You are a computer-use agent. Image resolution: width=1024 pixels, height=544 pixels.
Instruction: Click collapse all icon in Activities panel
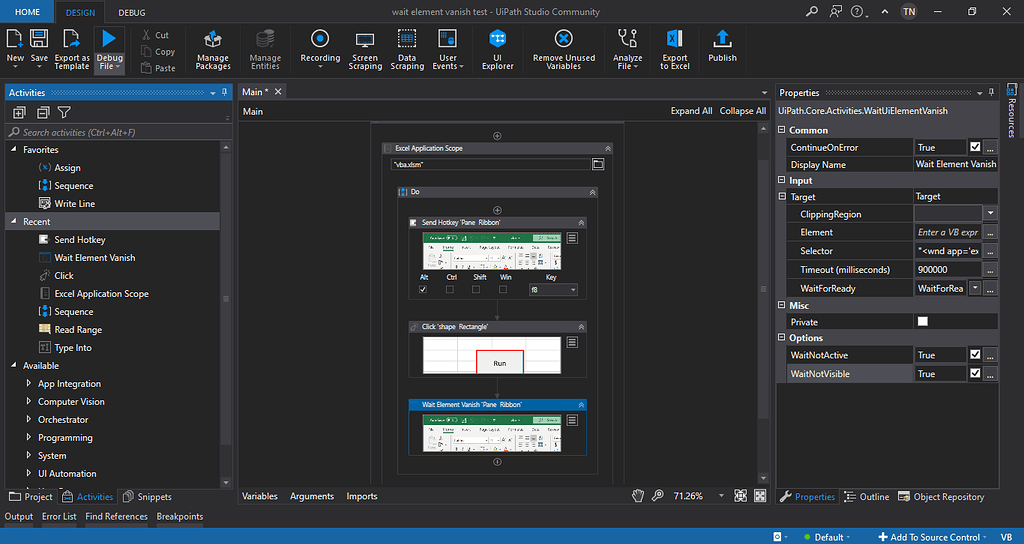pyautogui.click(x=42, y=112)
